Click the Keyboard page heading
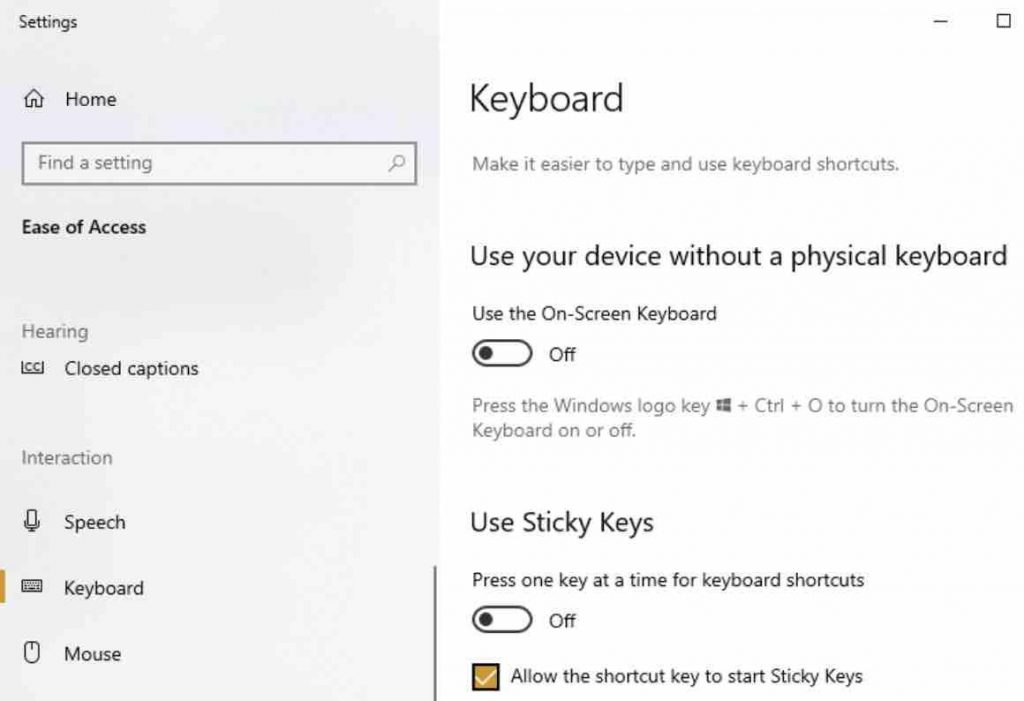1024x701 pixels. point(547,98)
